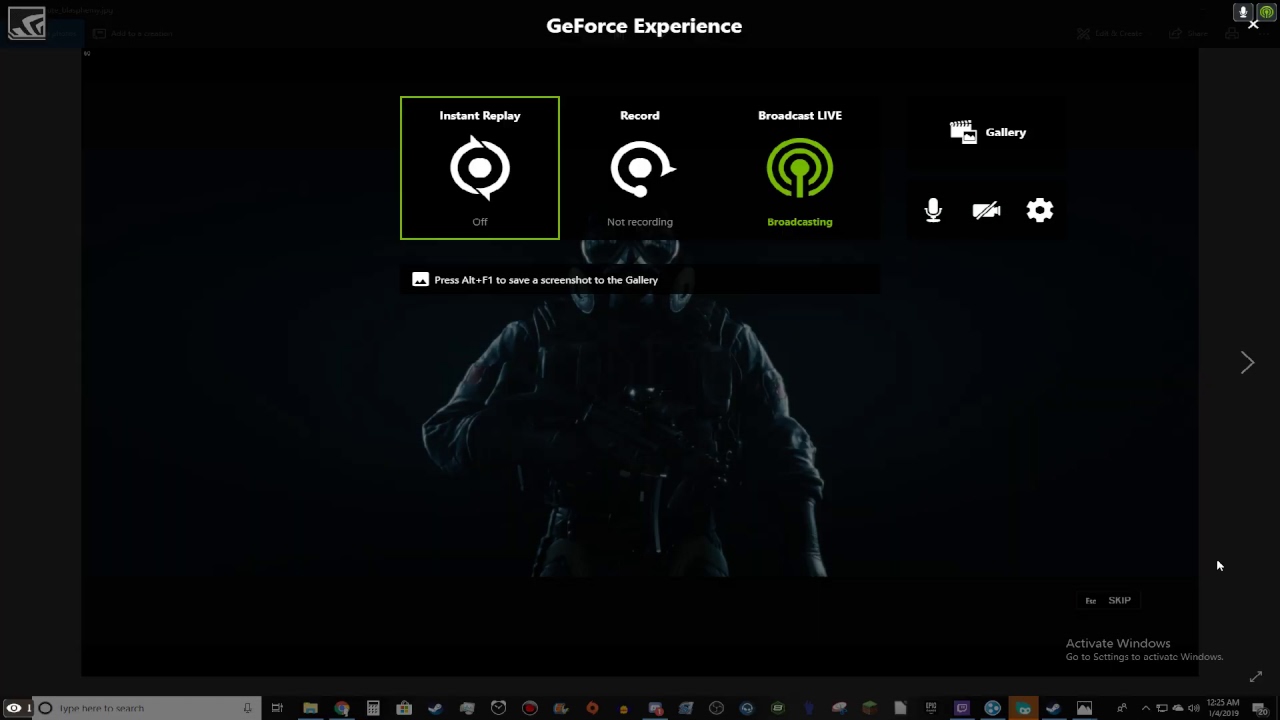Click the Windows search box

pyautogui.click(x=147, y=708)
